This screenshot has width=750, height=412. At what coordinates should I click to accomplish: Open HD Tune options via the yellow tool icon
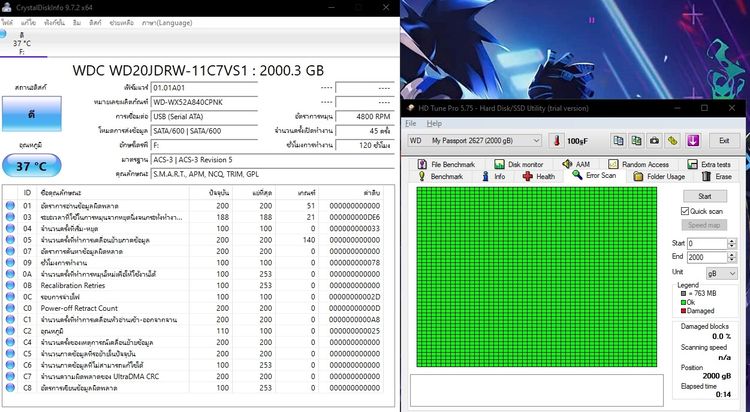(673, 141)
